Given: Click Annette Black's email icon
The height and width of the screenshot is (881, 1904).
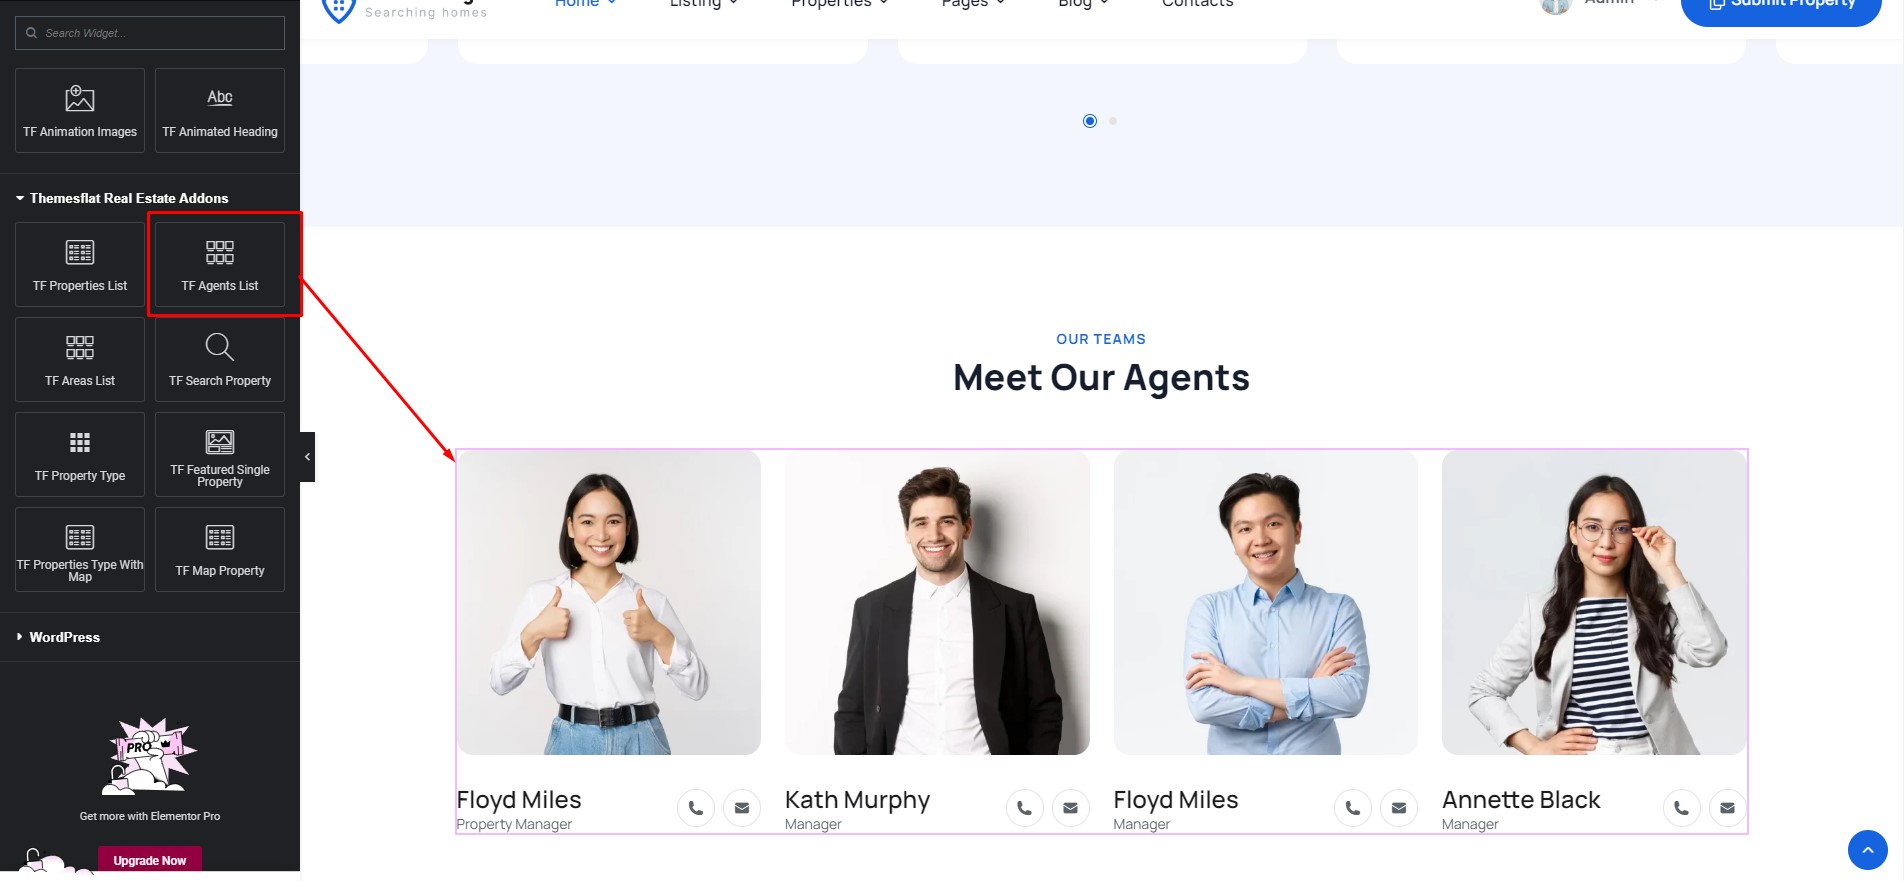Looking at the screenshot, I should click(1727, 808).
